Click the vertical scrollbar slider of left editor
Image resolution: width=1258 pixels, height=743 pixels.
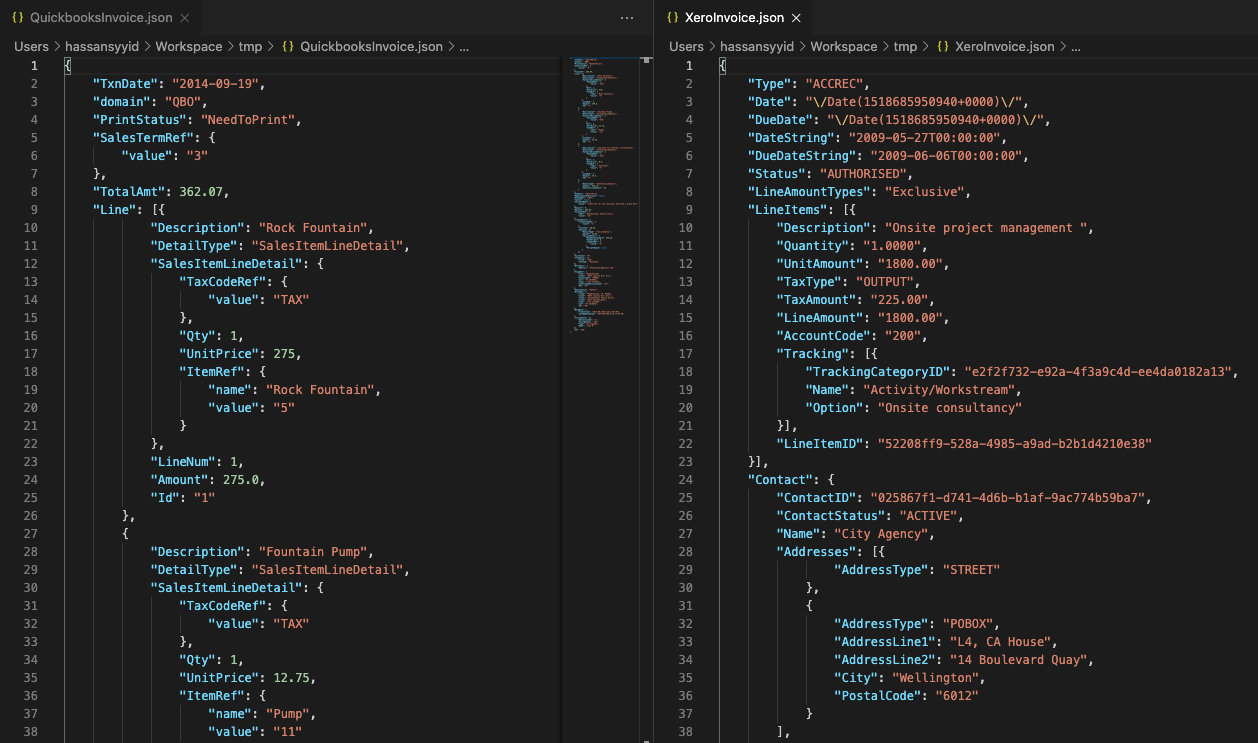point(646,61)
